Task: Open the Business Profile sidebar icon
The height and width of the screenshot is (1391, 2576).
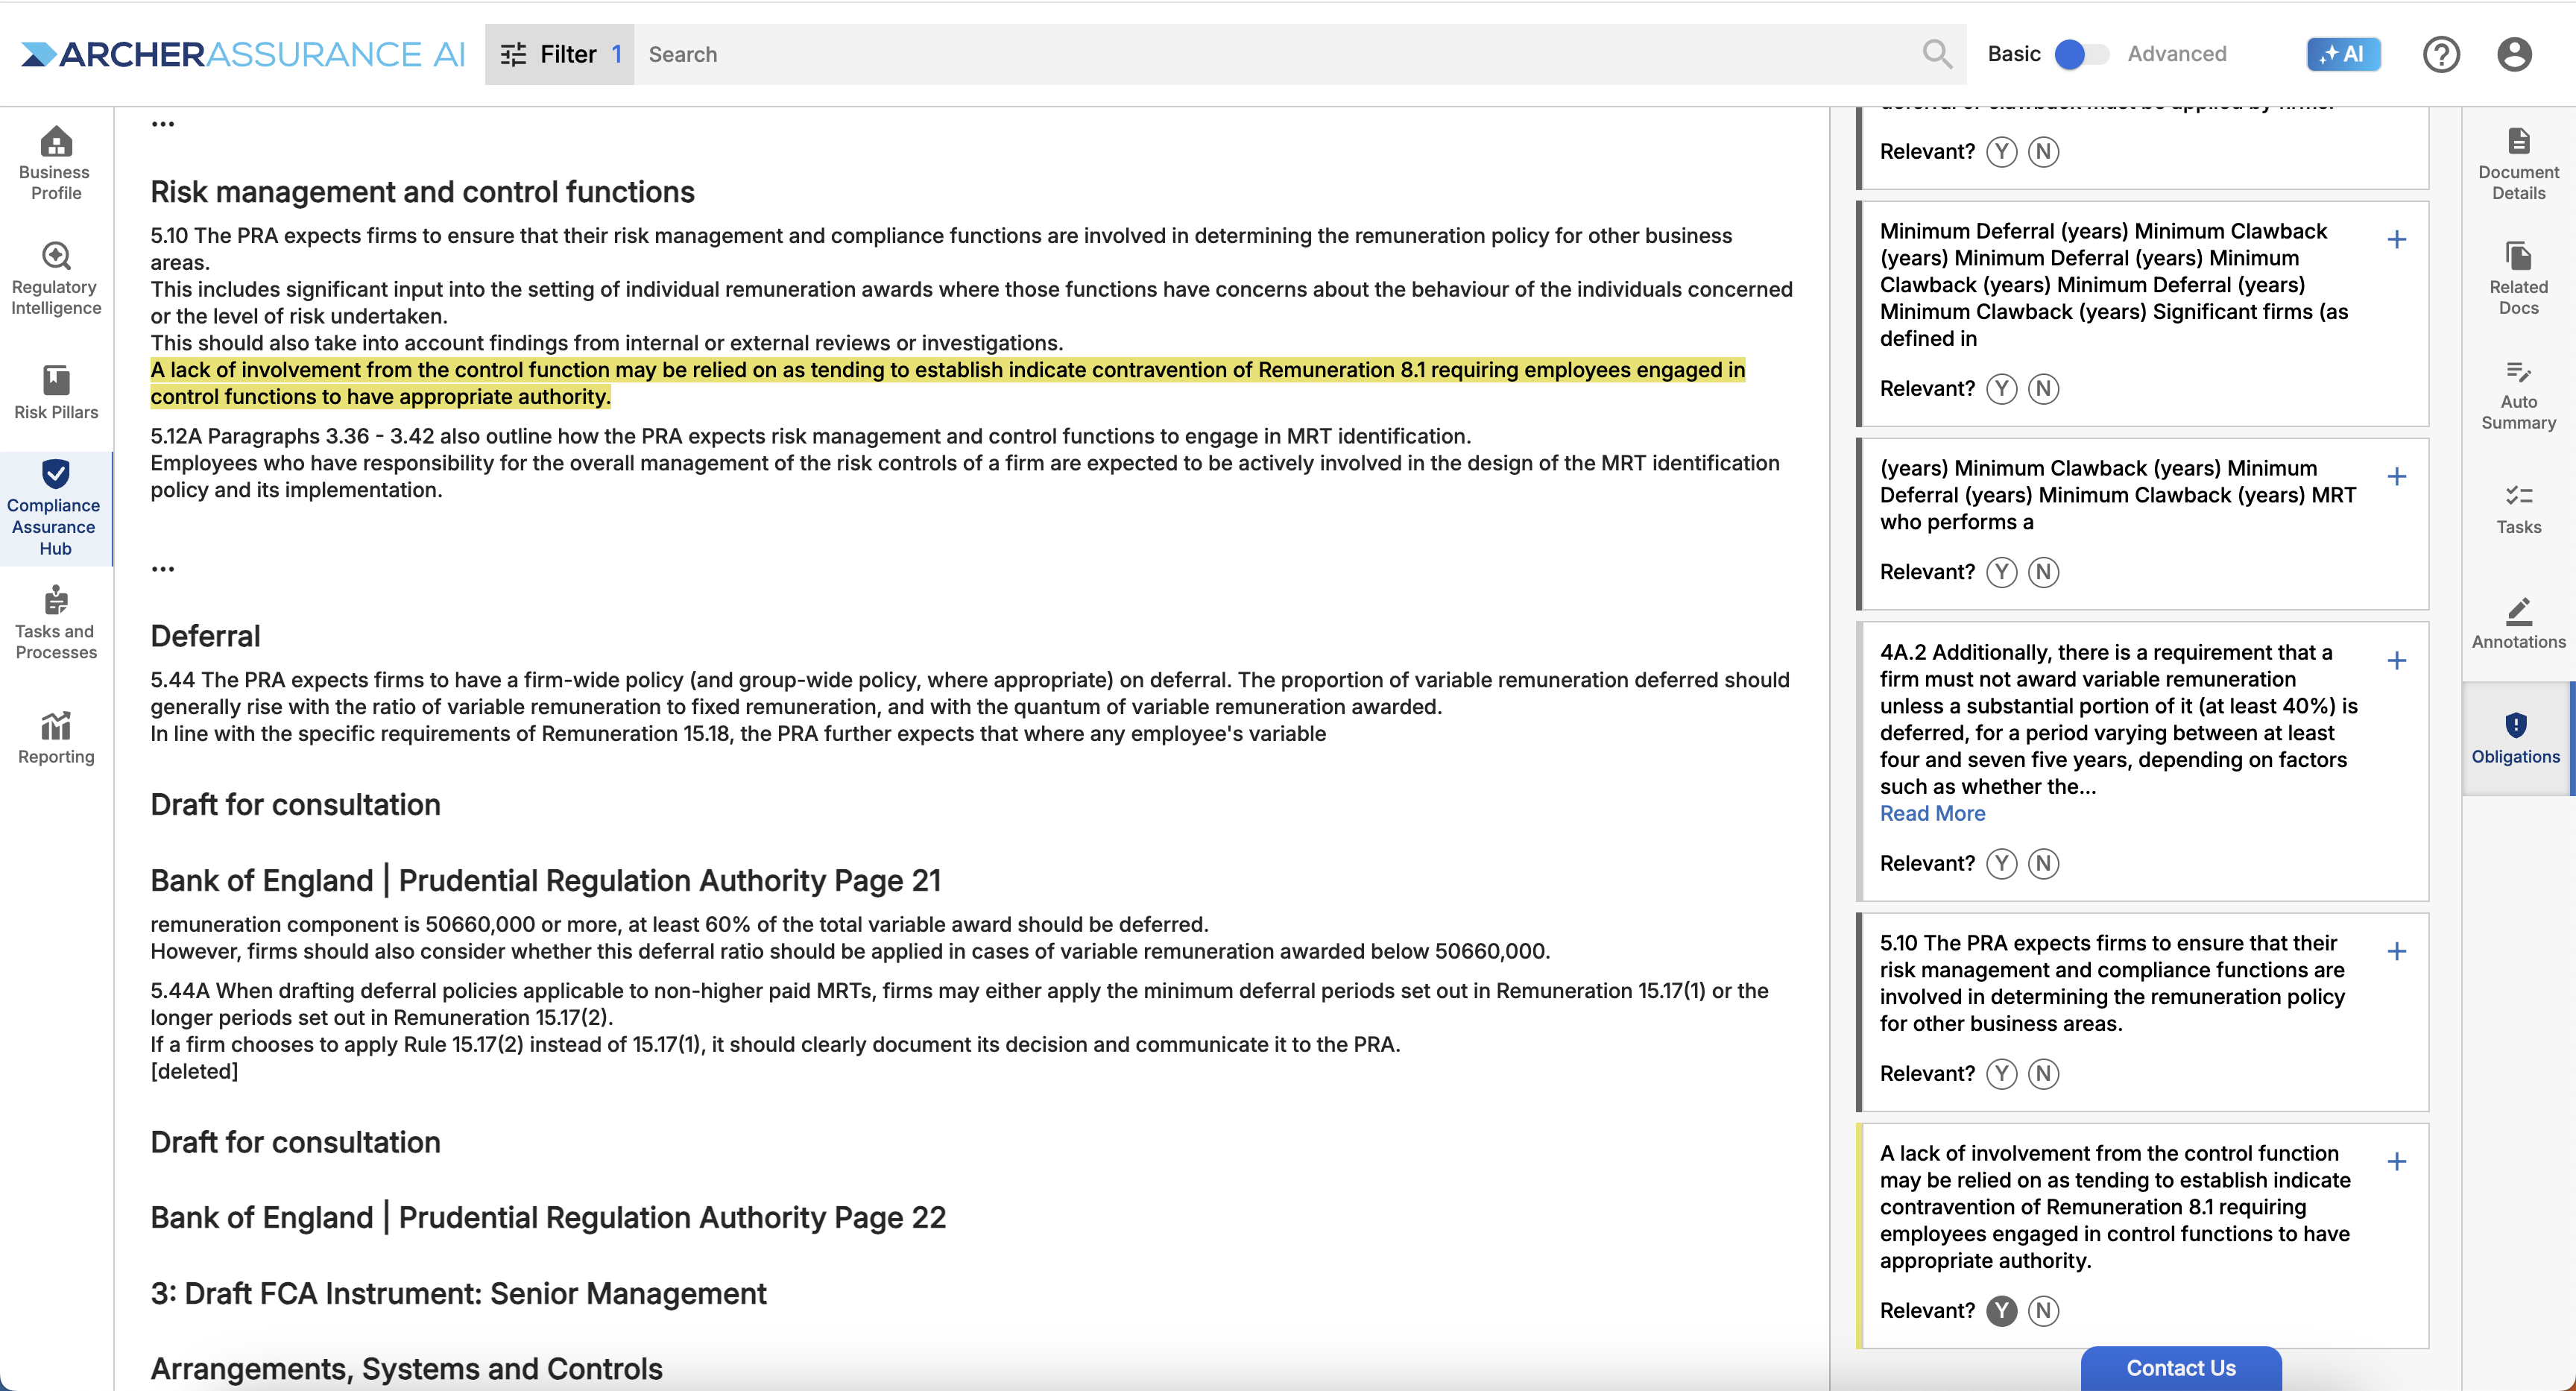Action: pyautogui.click(x=56, y=163)
